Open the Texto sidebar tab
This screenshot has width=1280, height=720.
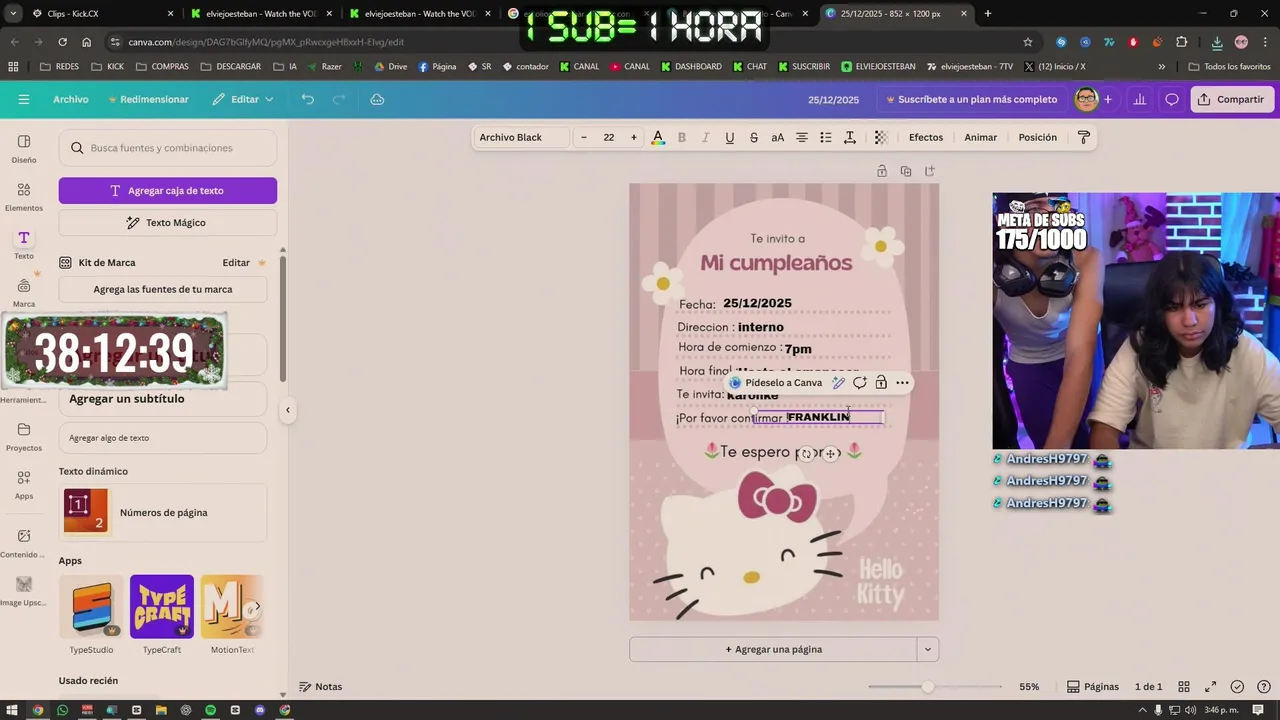pos(24,244)
